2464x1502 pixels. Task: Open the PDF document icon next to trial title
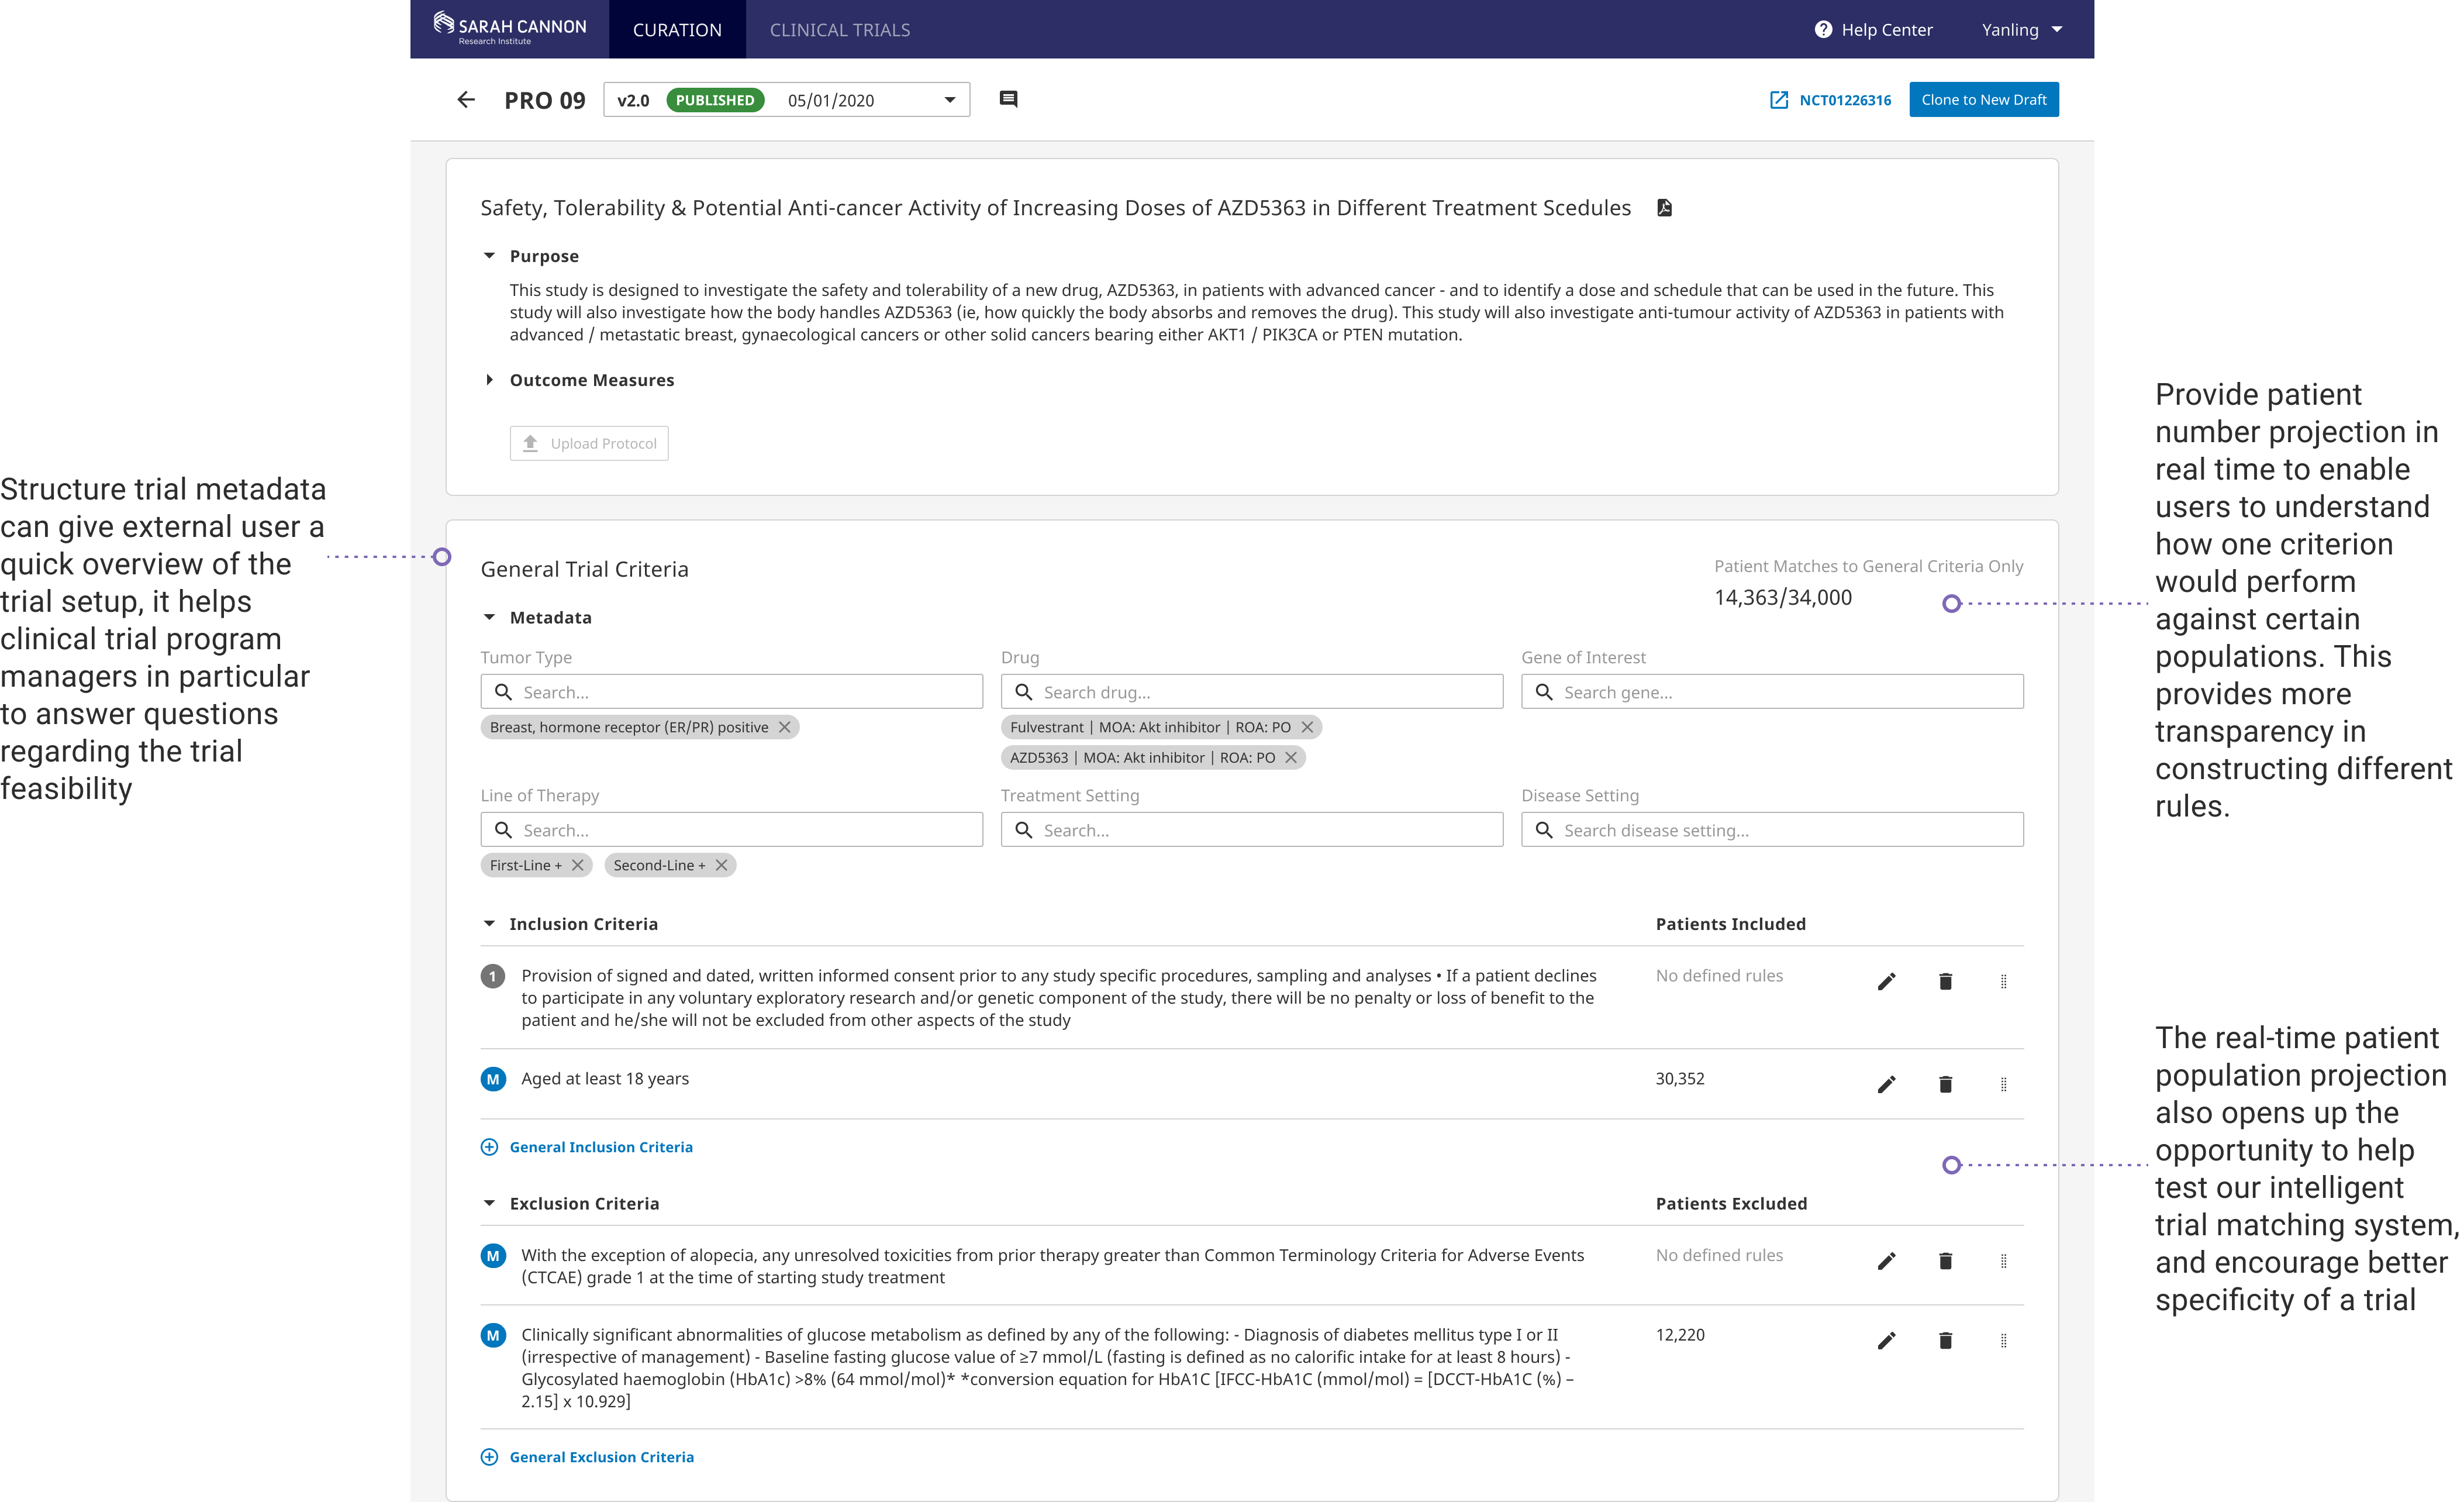click(1664, 208)
